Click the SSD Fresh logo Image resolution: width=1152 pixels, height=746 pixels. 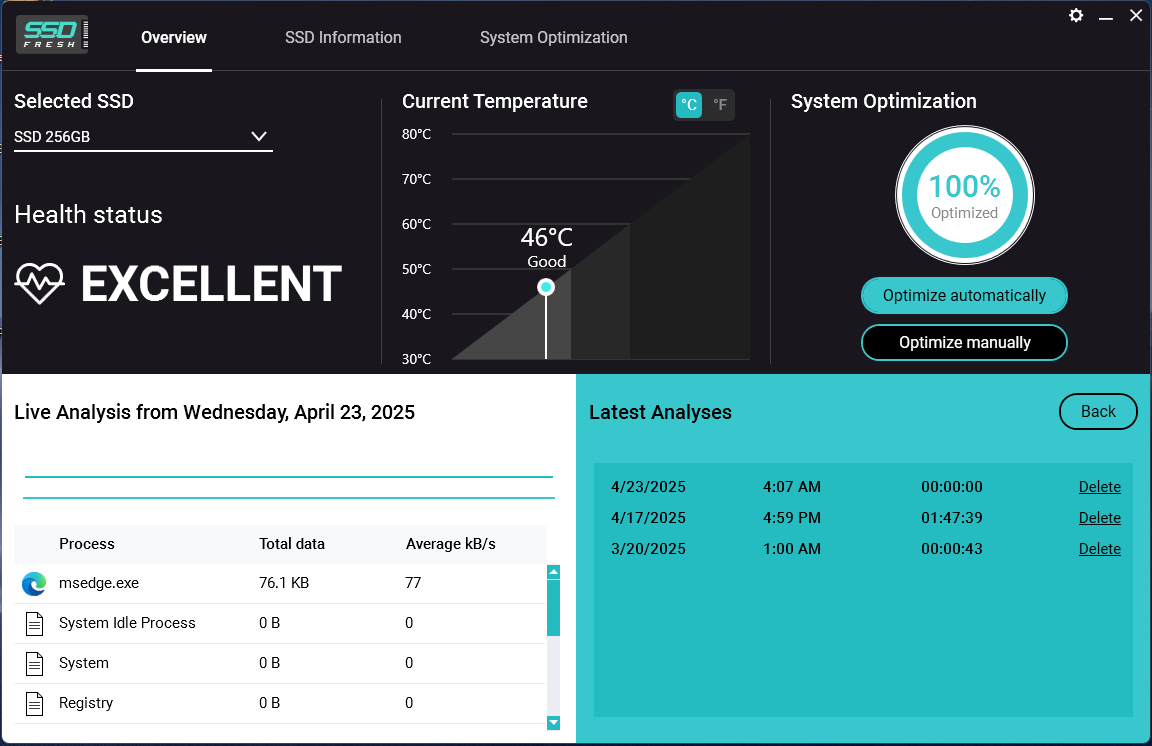click(52, 35)
